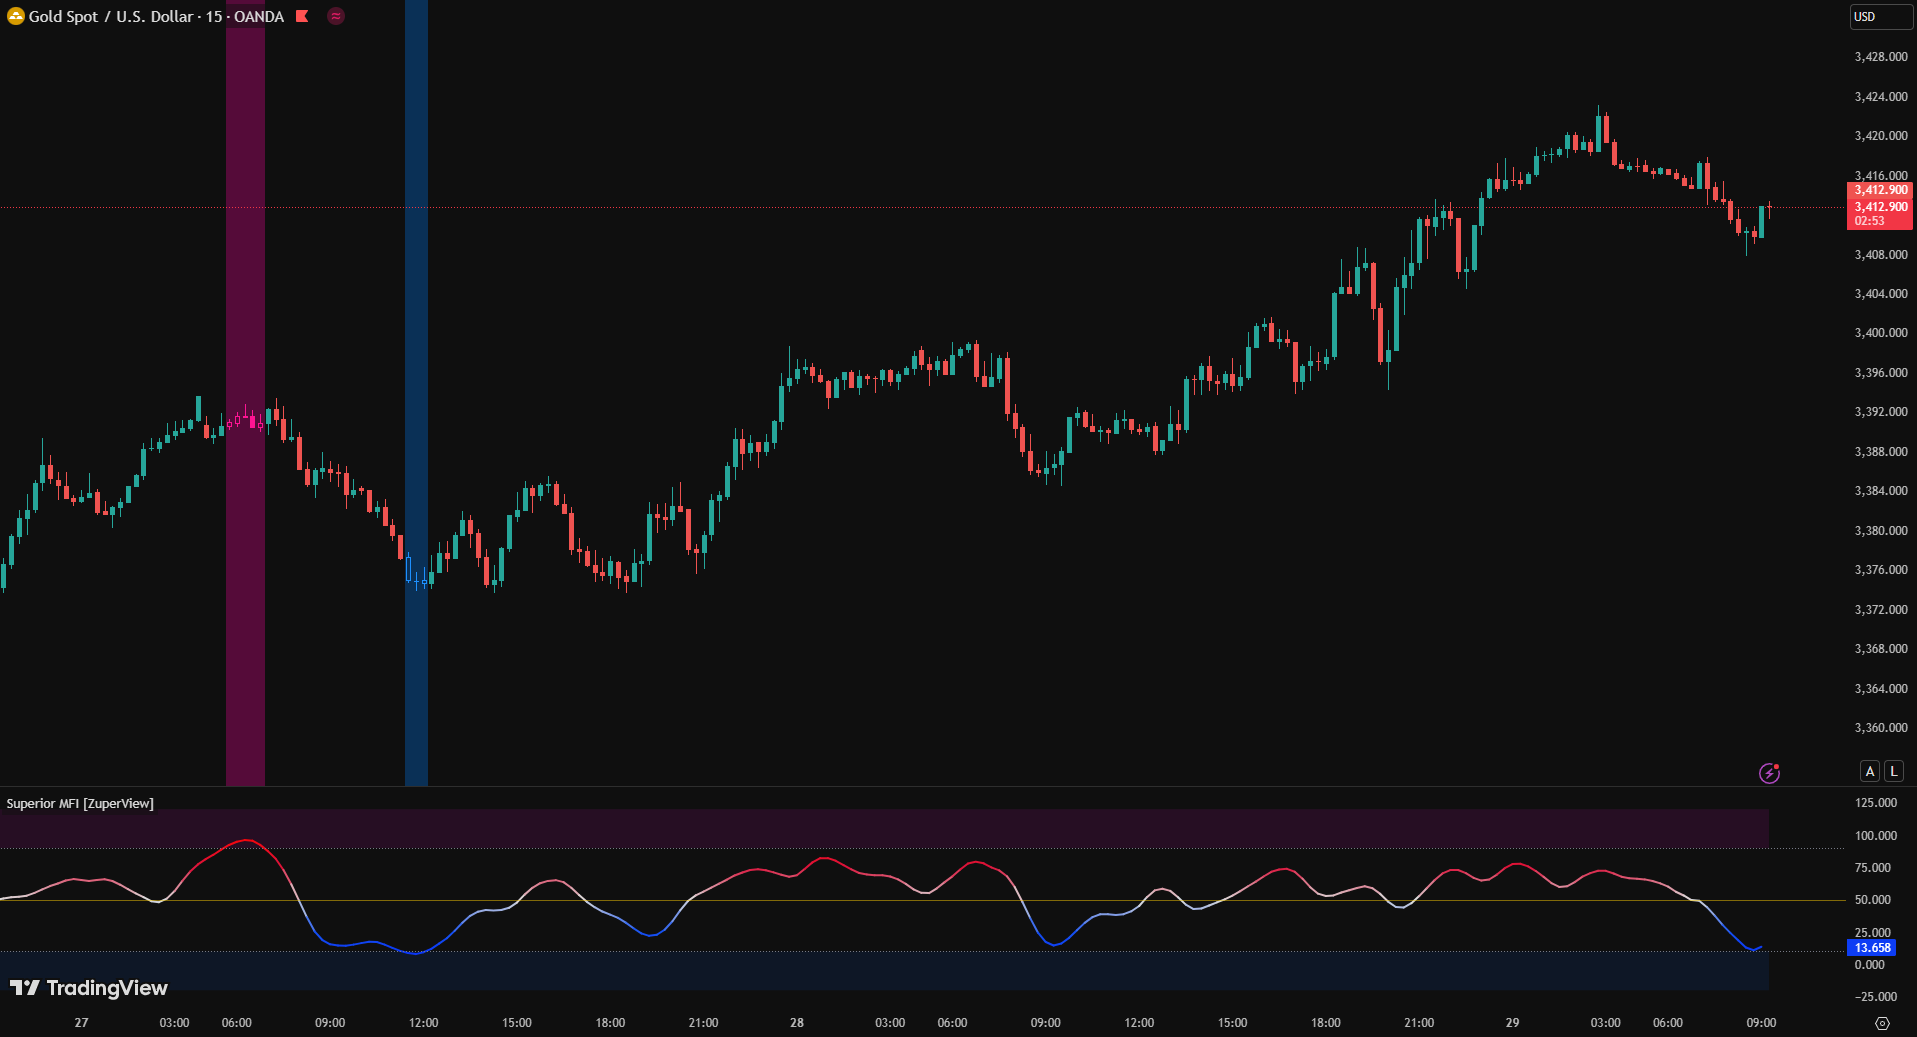Click the 27 date label on time axis
Image resolution: width=1917 pixels, height=1037 pixels.
pyautogui.click(x=81, y=1022)
